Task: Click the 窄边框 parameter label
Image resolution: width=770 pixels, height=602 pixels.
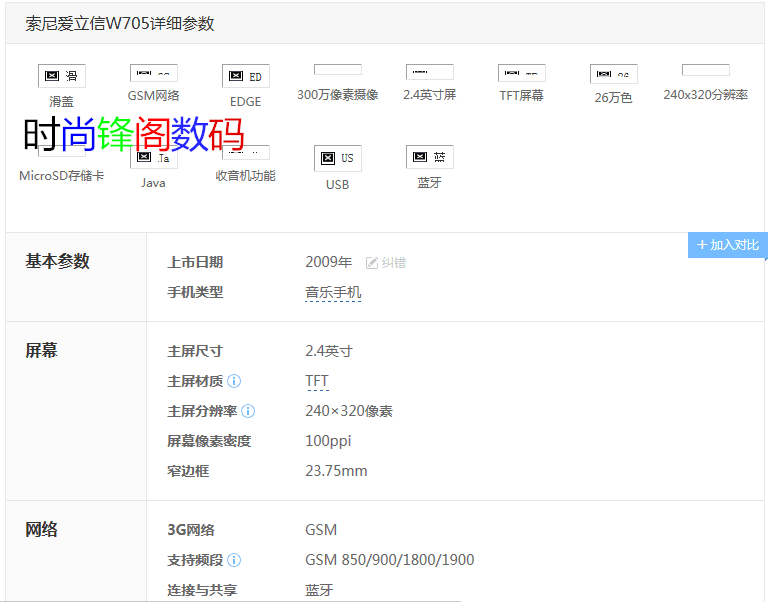Action: pyautogui.click(x=188, y=471)
